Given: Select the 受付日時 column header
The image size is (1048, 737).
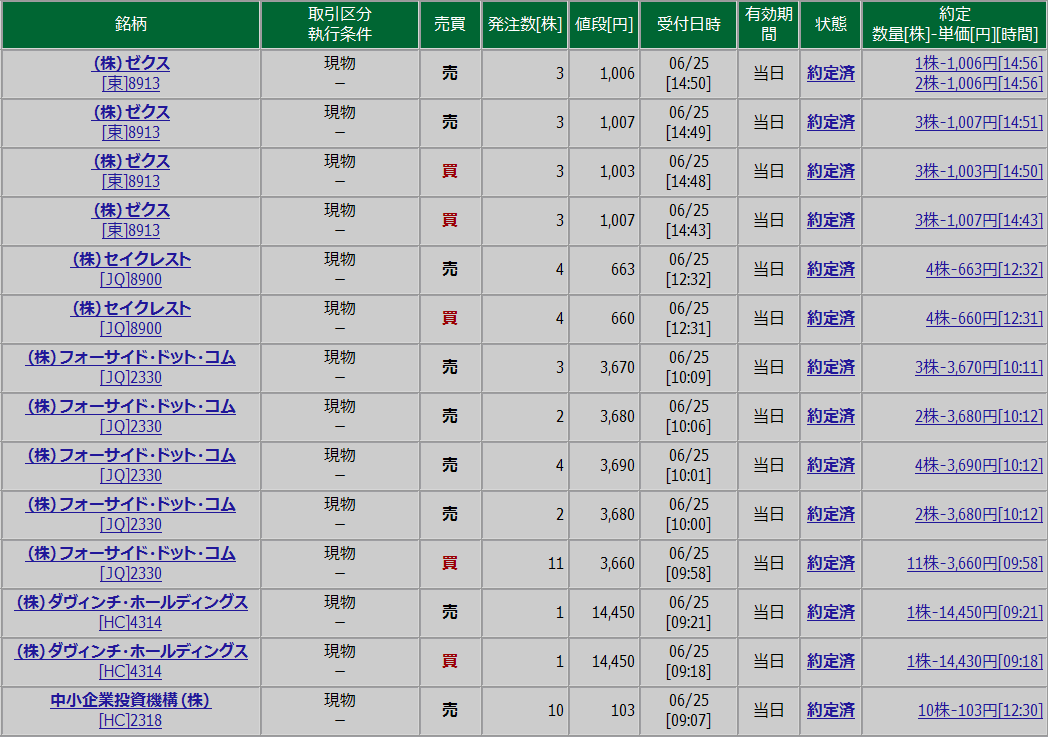Looking at the screenshot, I should coord(688,25).
